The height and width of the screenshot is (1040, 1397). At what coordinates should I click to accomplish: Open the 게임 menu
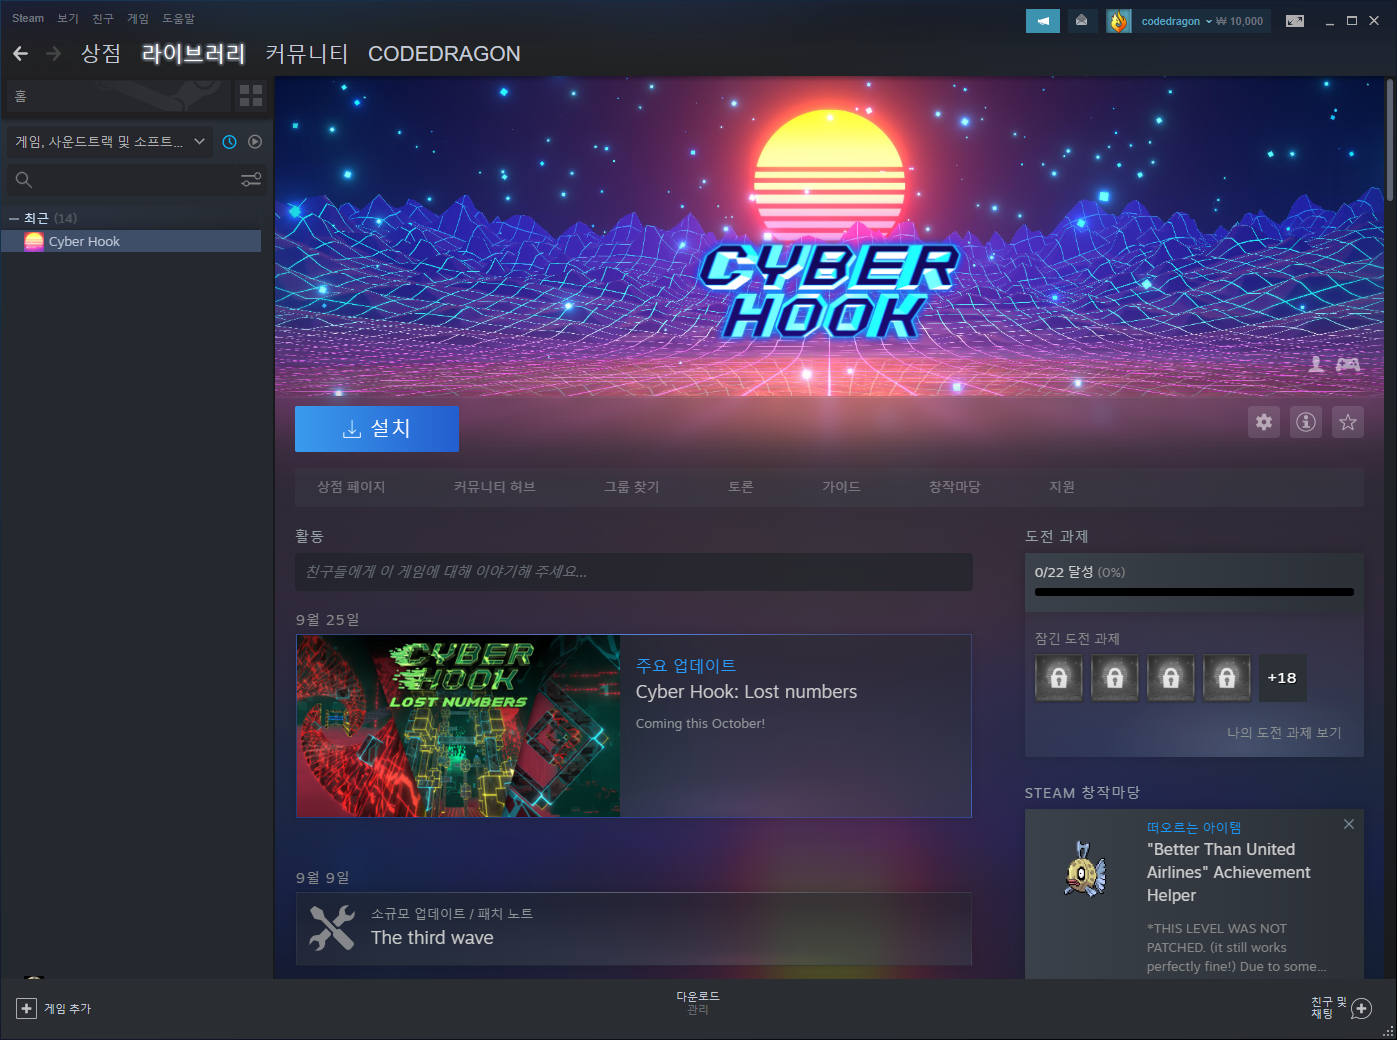coord(138,18)
